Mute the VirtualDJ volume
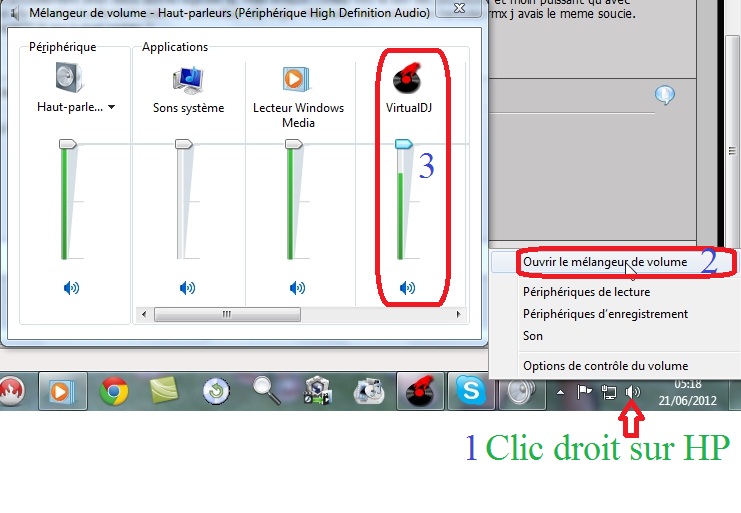This screenshot has width=741, height=513. click(407, 287)
